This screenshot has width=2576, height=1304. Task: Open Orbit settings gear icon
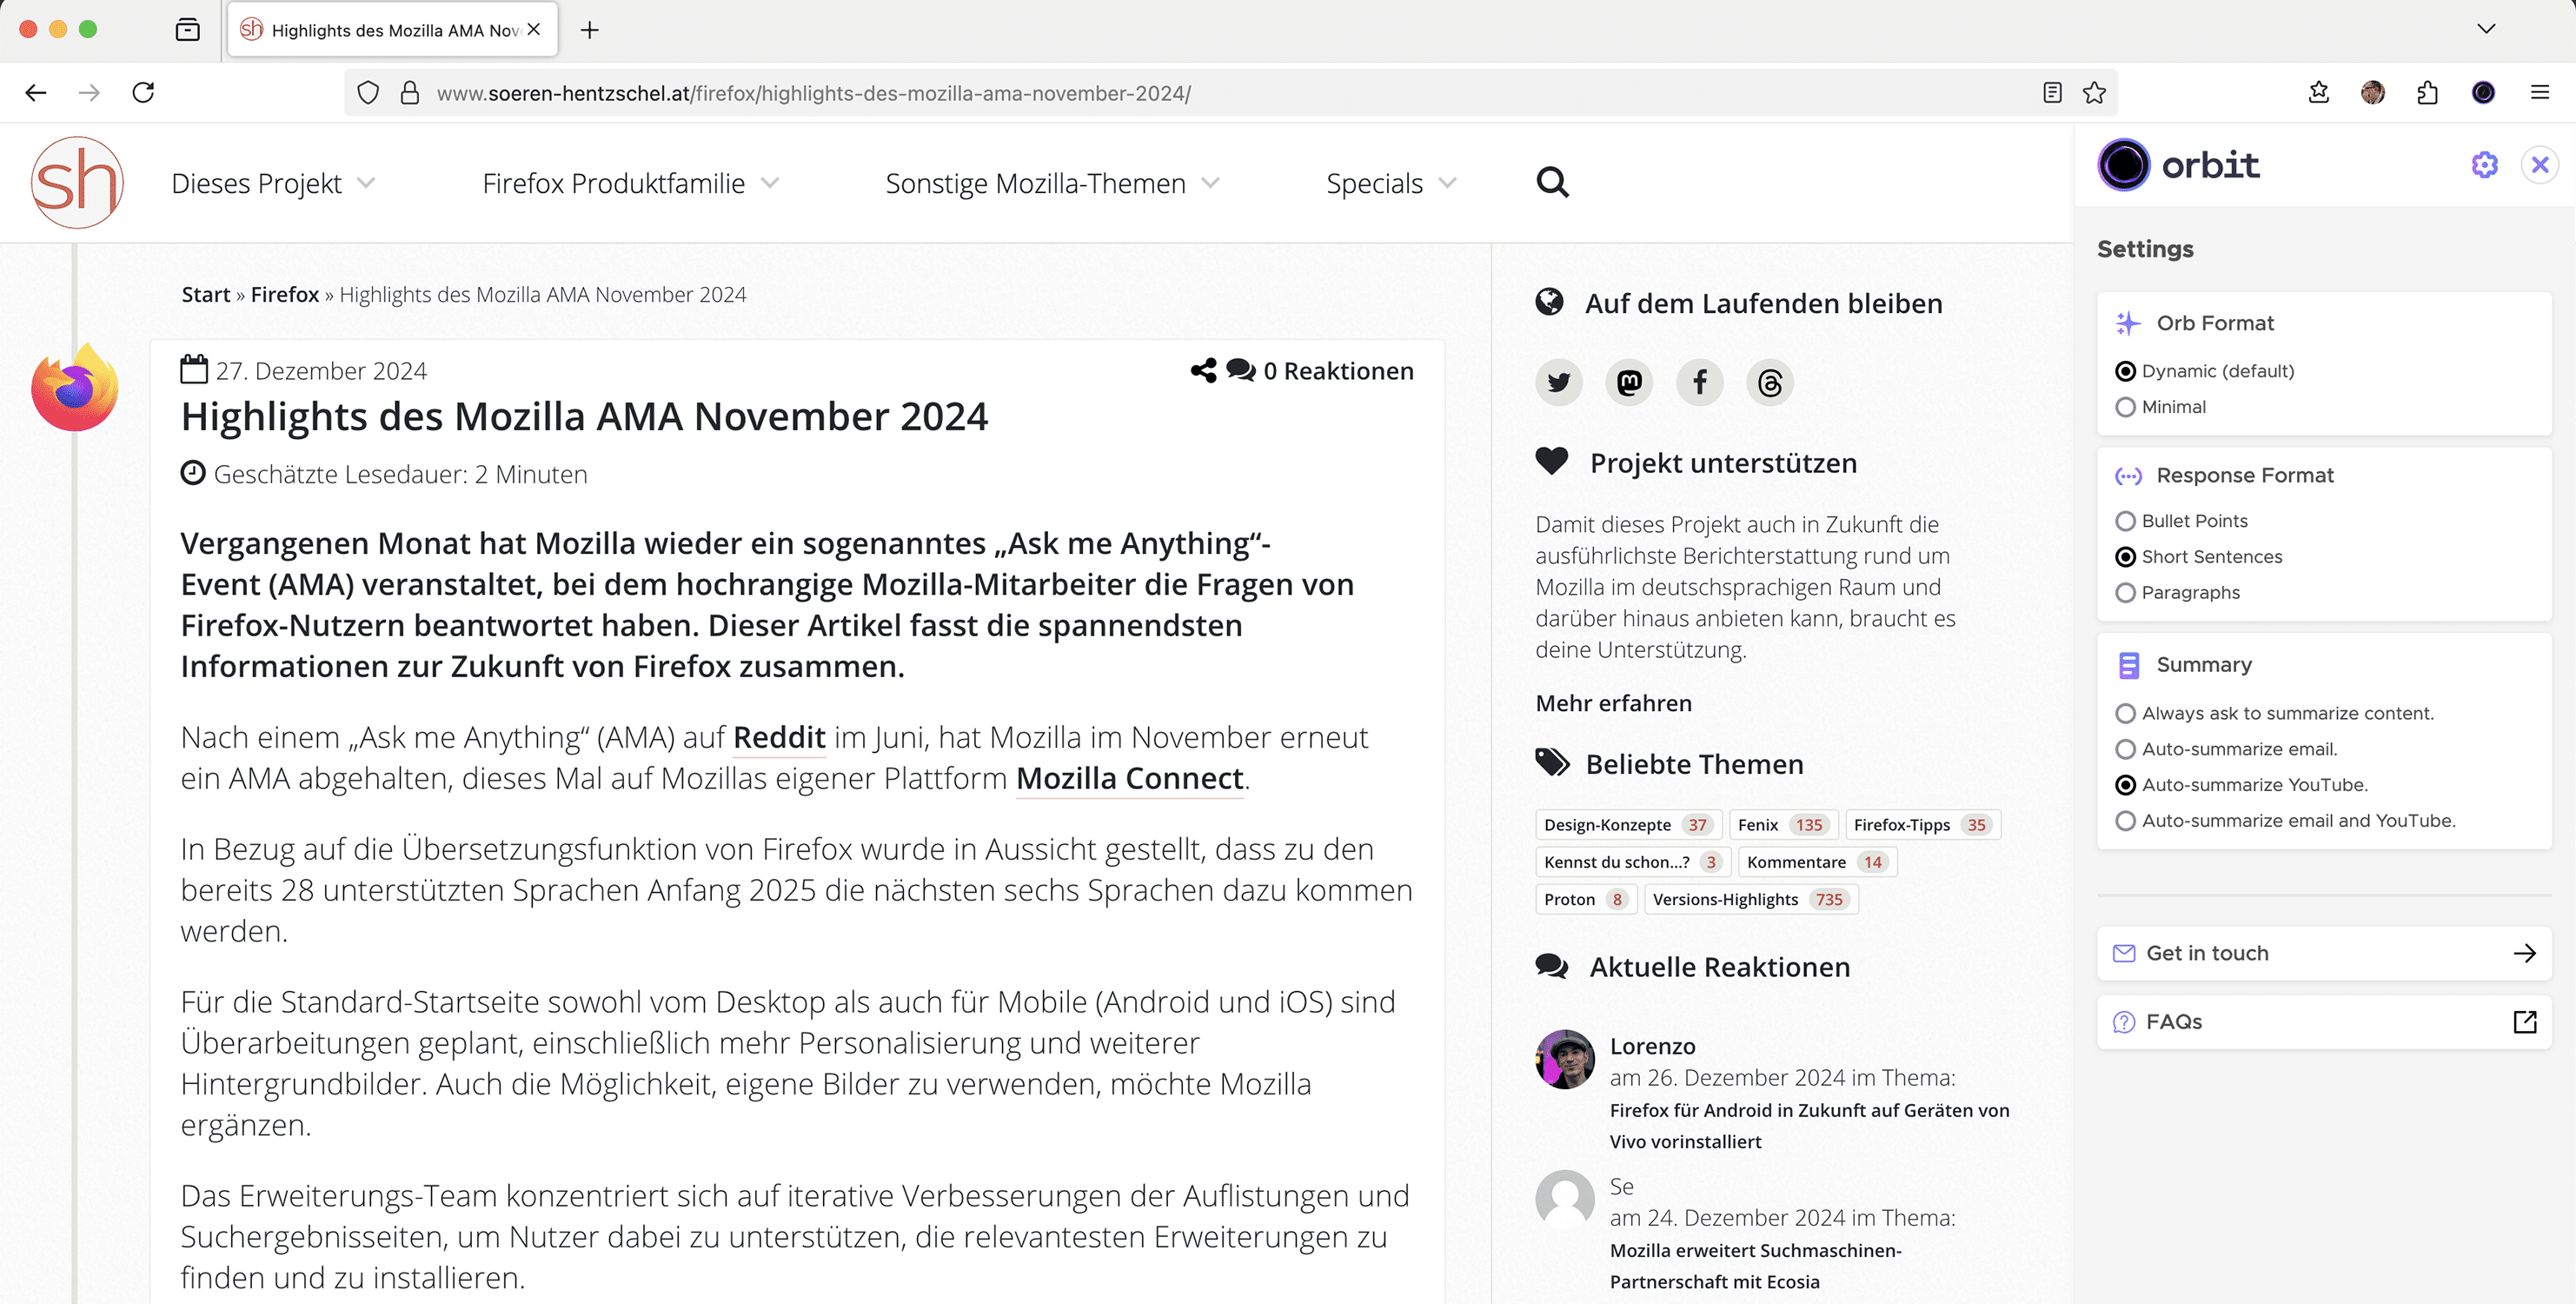click(2484, 165)
